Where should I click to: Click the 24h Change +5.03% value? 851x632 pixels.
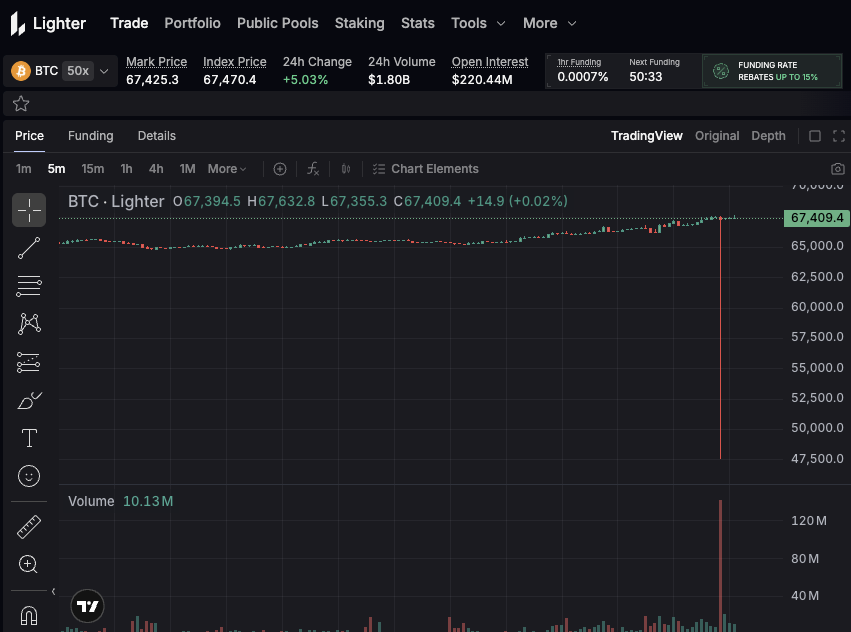pos(305,80)
